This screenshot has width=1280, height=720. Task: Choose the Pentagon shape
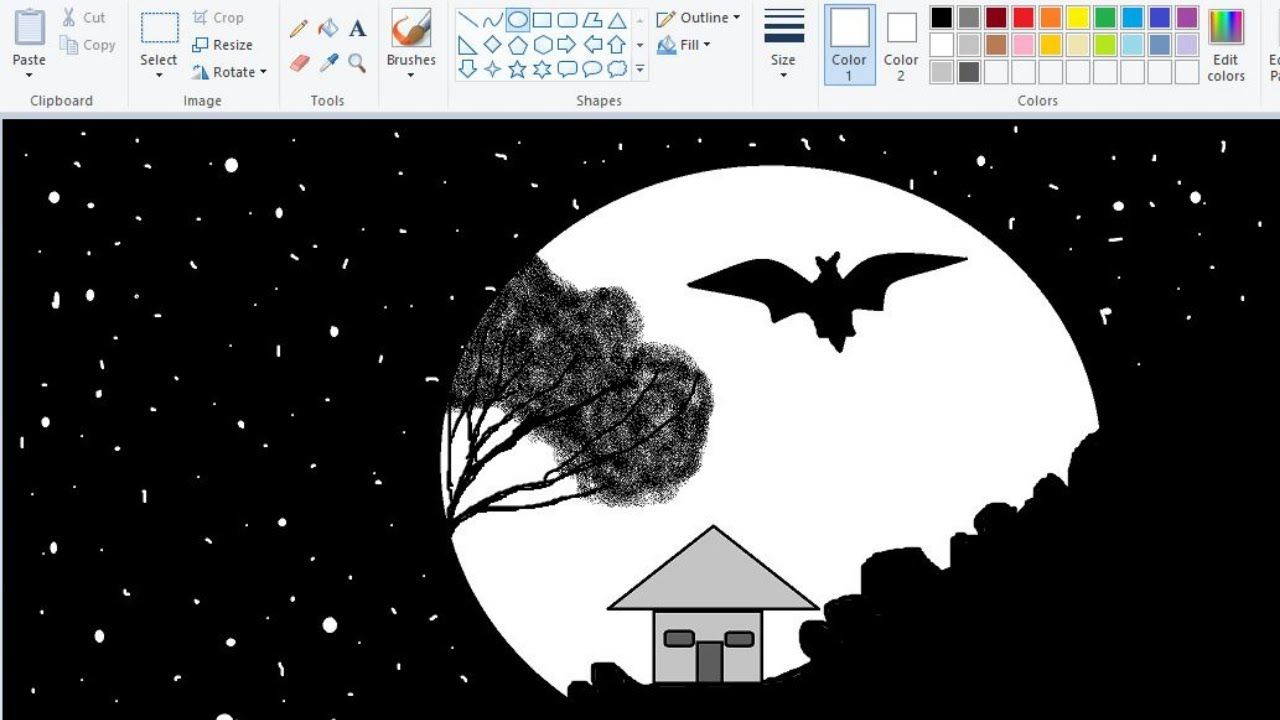point(517,44)
